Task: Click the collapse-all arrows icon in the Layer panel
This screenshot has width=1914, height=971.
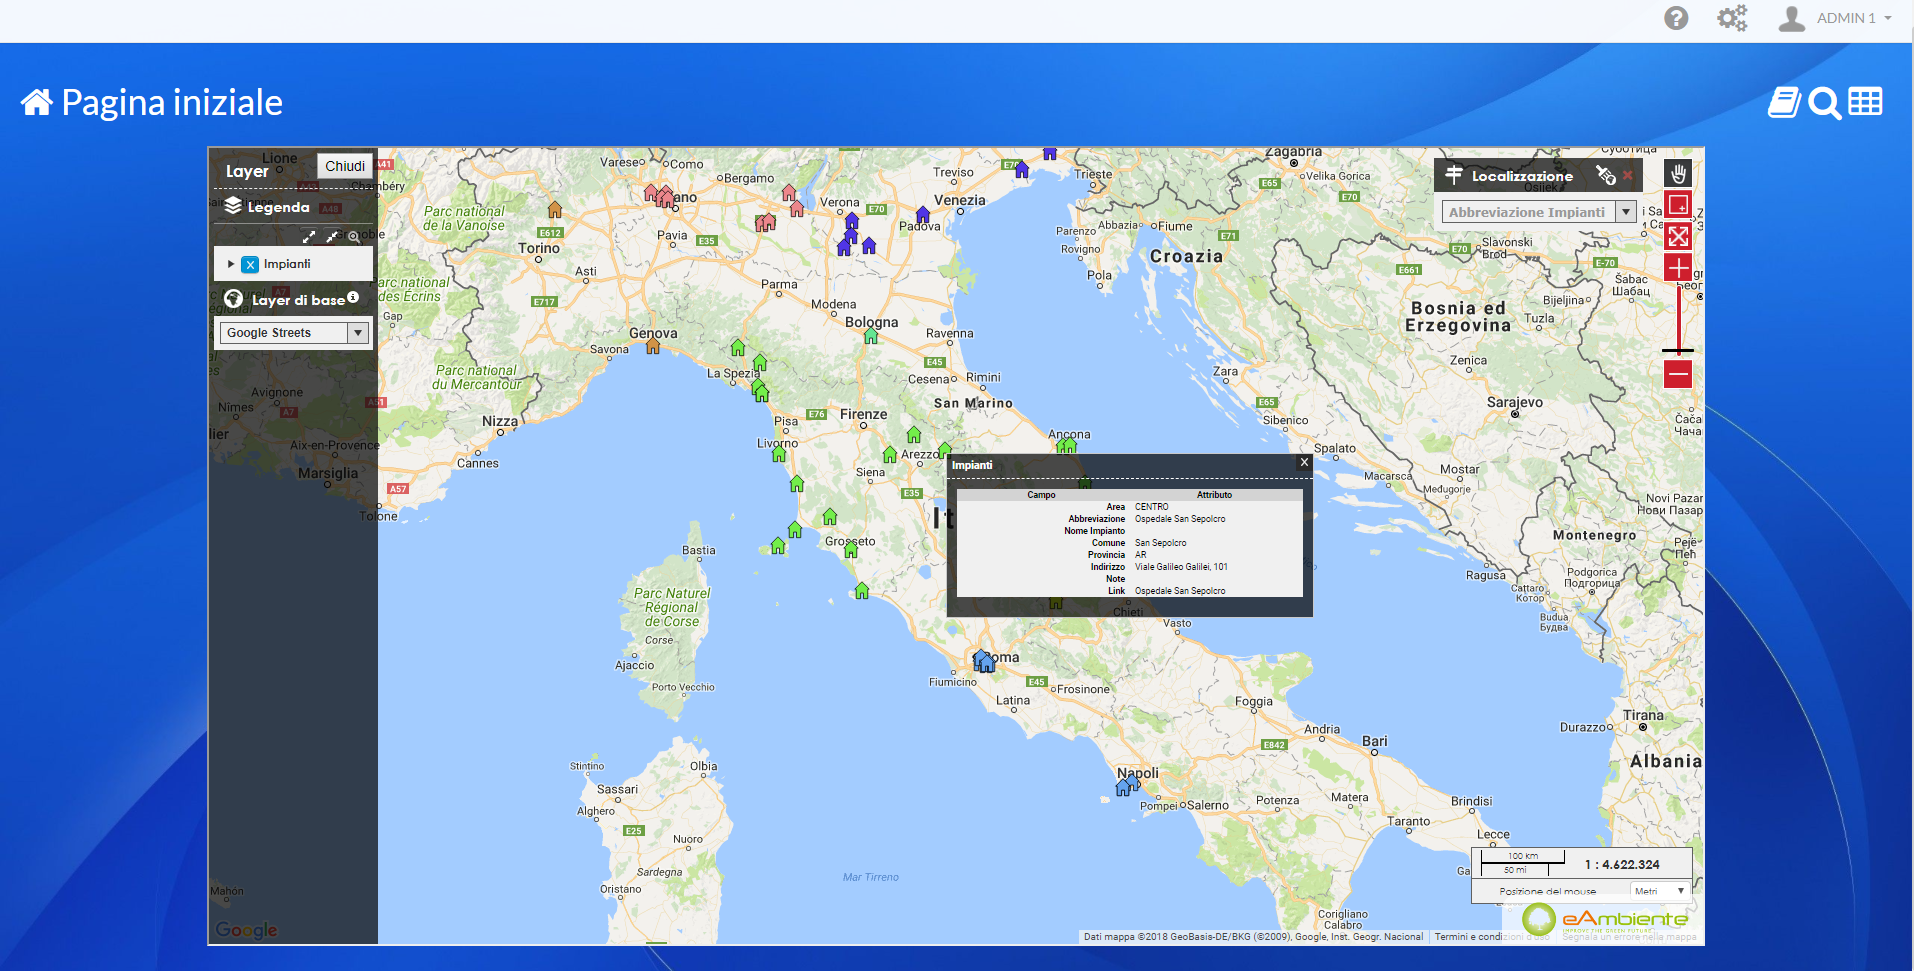Action: pos(331,237)
